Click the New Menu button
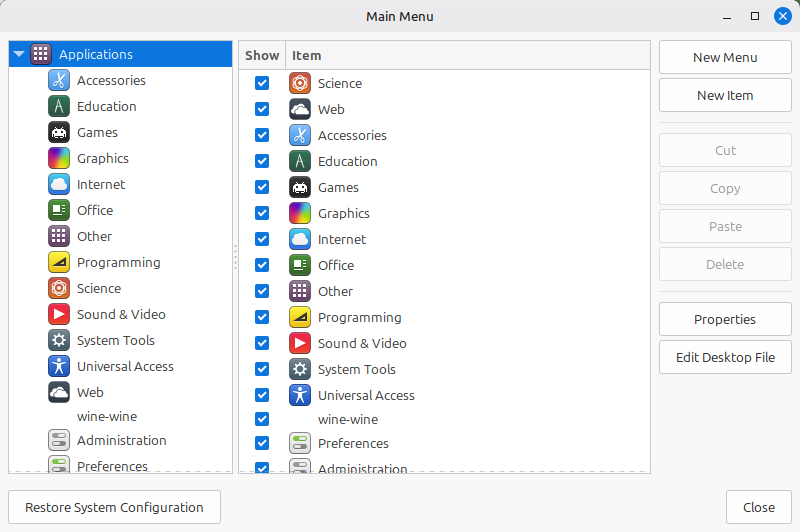The height and width of the screenshot is (532, 800). click(x=725, y=58)
